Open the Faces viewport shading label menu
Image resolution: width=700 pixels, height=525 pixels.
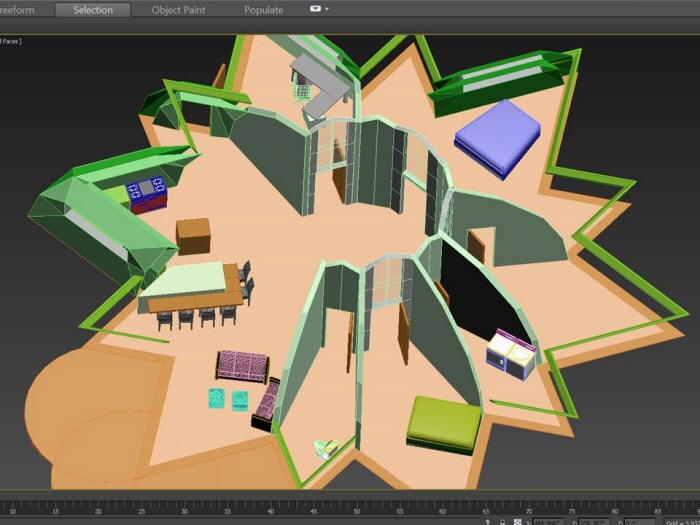point(10,41)
